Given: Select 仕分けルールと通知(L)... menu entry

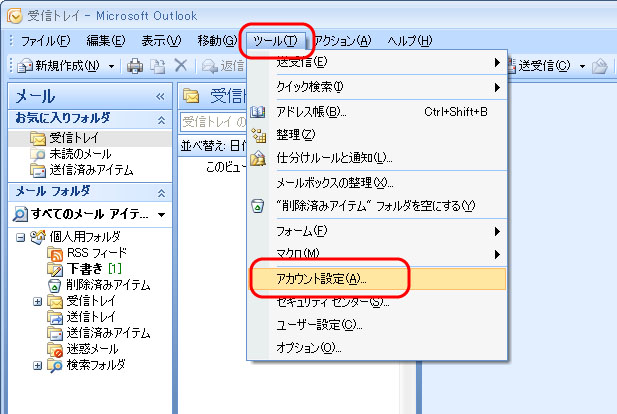Looking at the screenshot, I should pyautogui.click(x=377, y=158).
